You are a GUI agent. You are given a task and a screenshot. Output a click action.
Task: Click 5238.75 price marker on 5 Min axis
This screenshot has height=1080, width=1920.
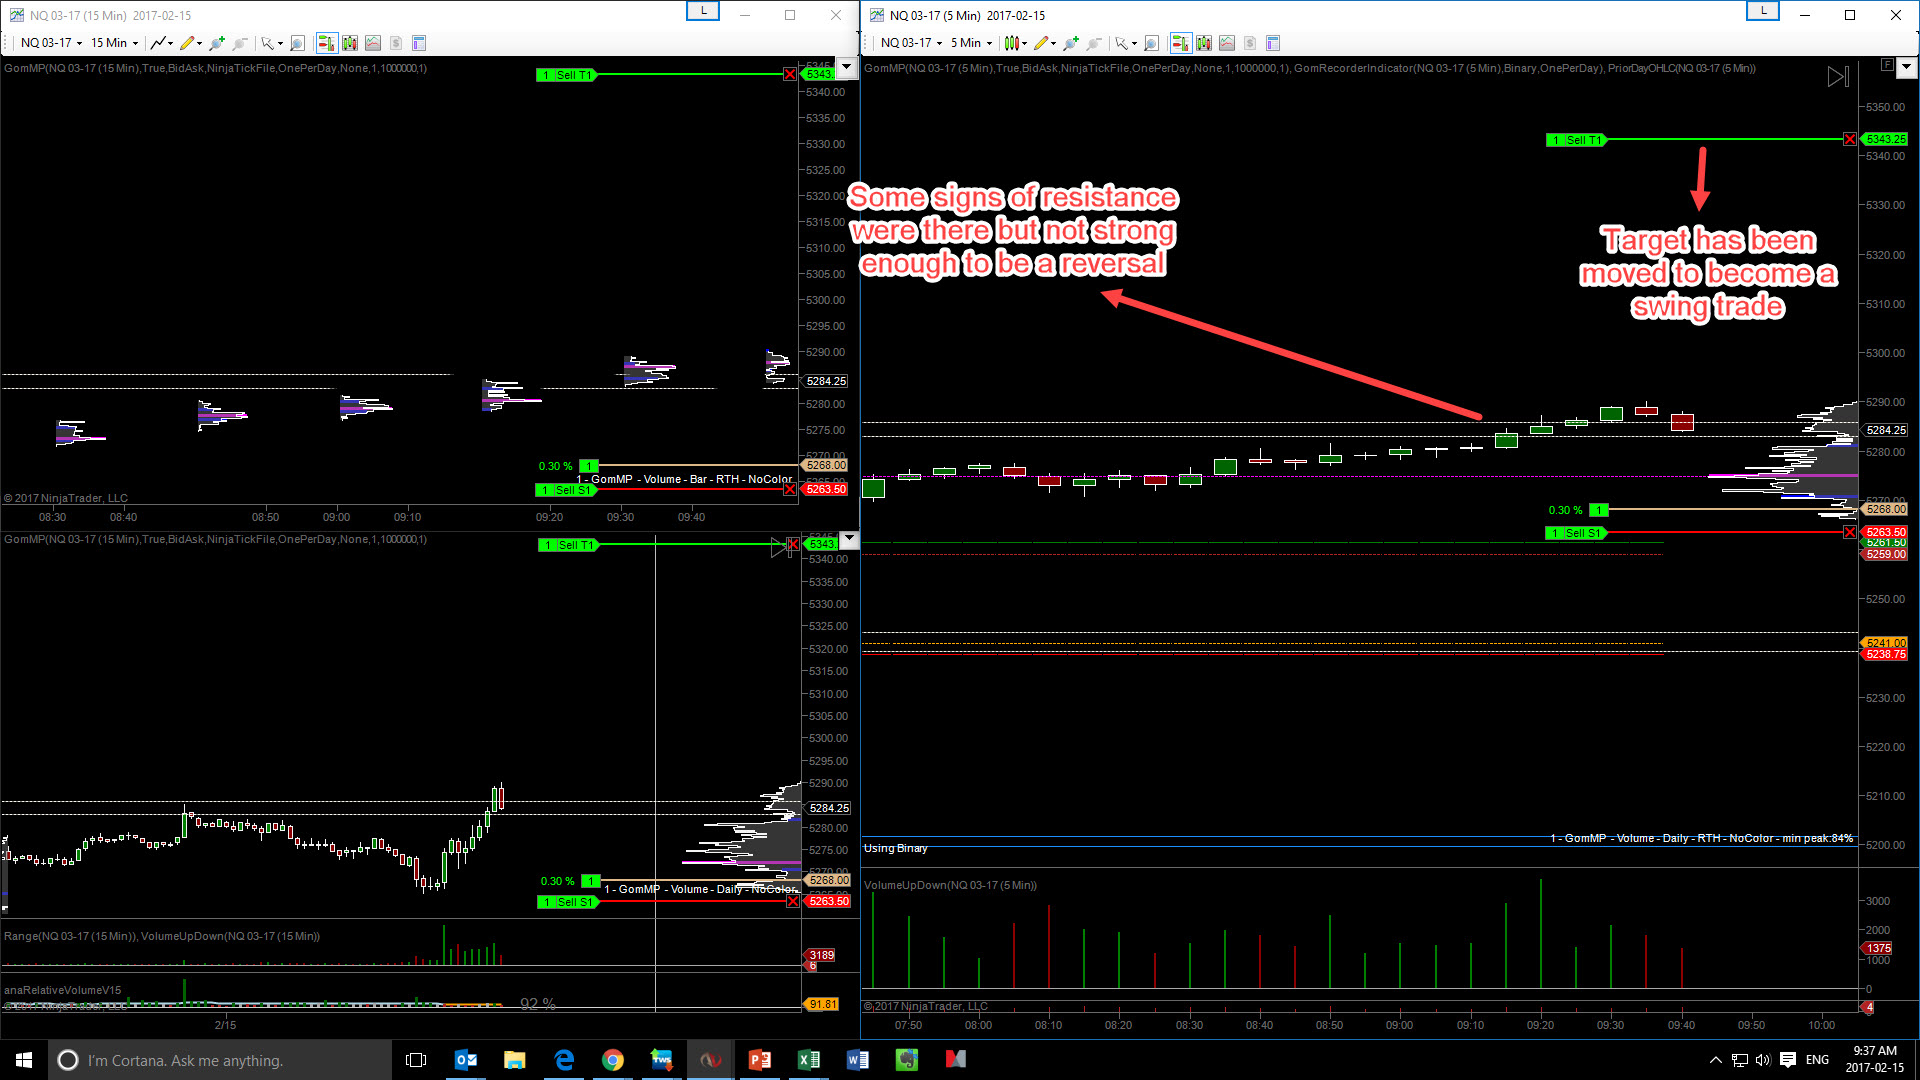click(x=1885, y=655)
